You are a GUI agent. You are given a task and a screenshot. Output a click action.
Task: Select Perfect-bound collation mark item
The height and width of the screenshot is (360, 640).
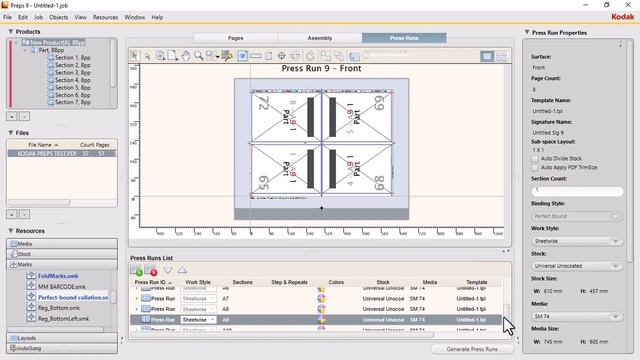(x=73, y=297)
